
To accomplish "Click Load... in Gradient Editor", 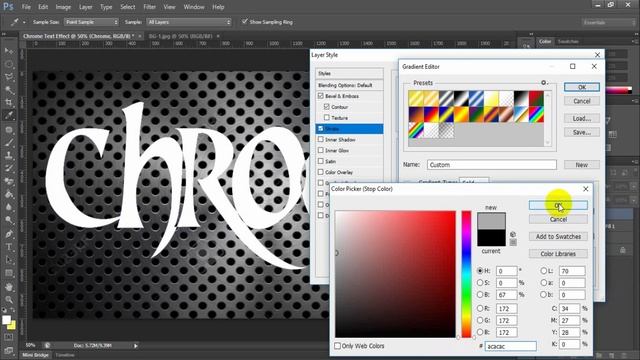I will click(x=582, y=118).
